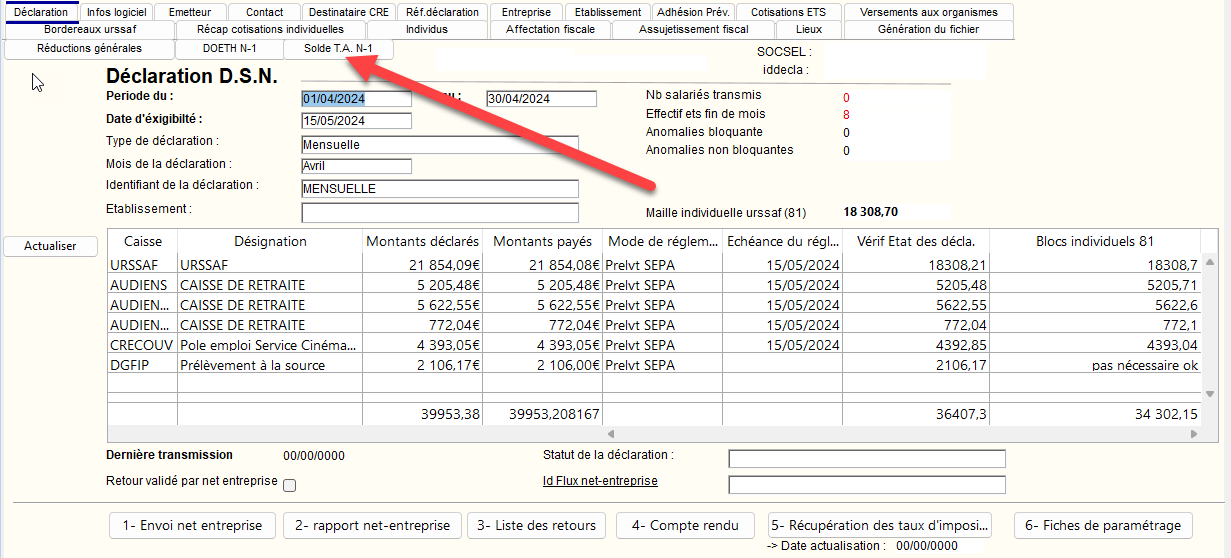This screenshot has height=558, width=1231.
Task: Select the Contact tab
Action: tap(264, 12)
